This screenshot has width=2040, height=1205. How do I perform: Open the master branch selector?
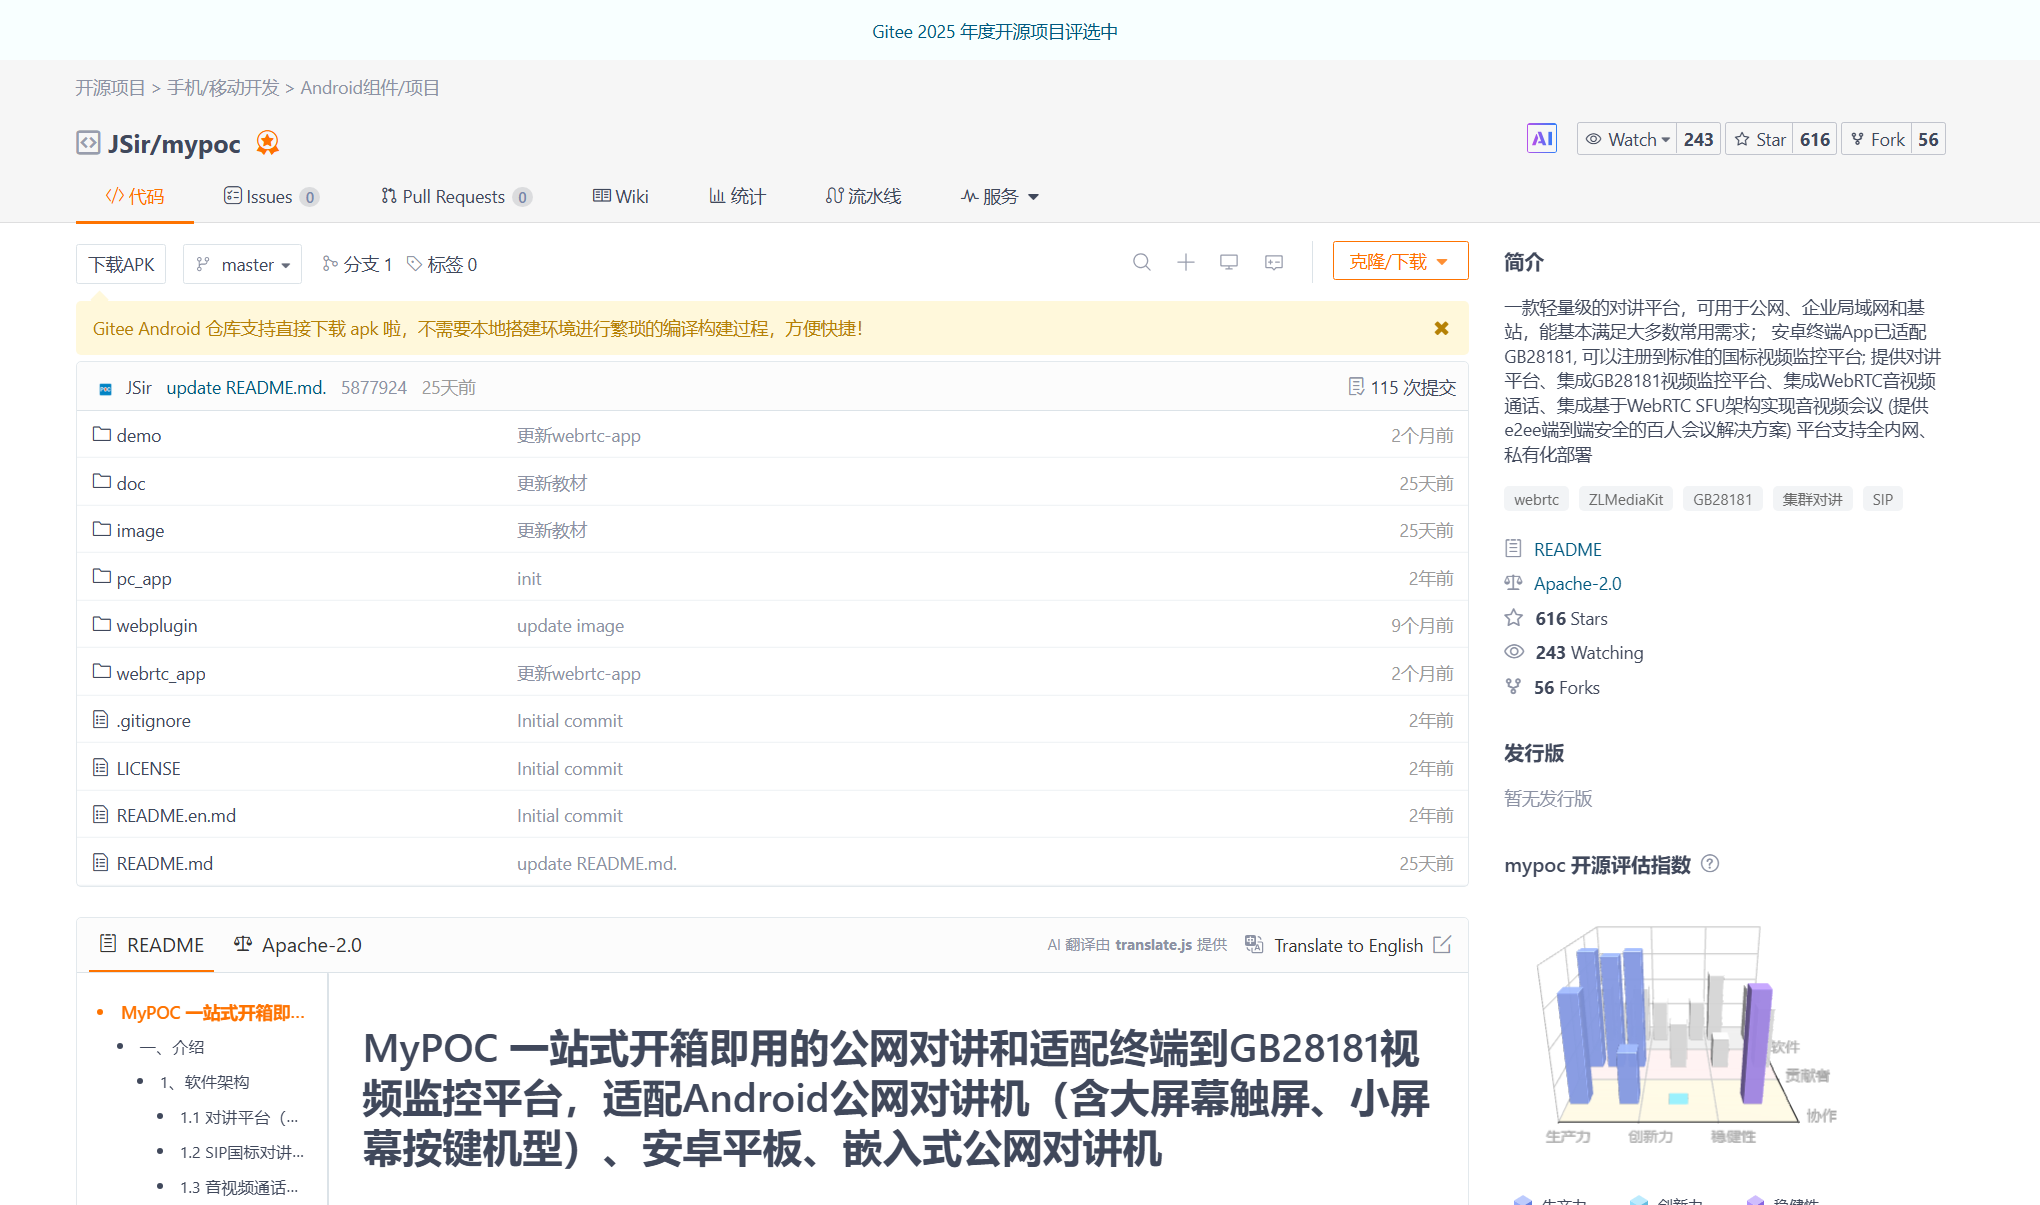pyautogui.click(x=242, y=263)
